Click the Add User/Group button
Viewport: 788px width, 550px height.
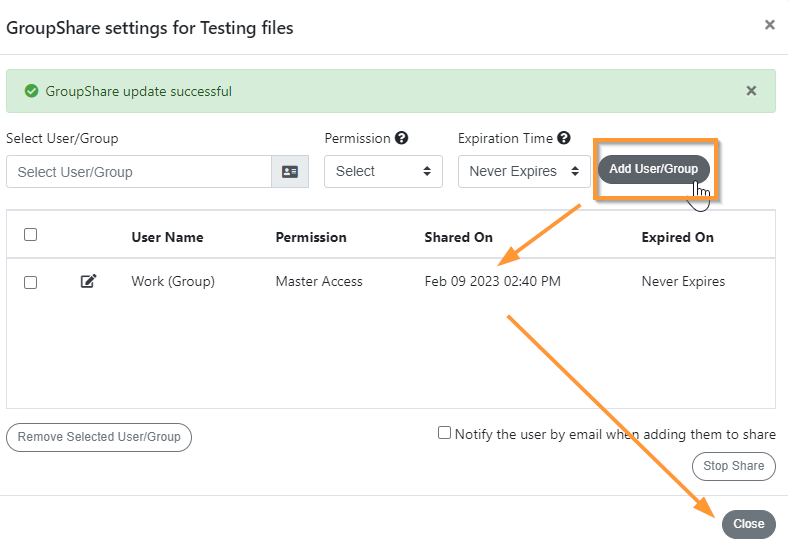click(654, 169)
